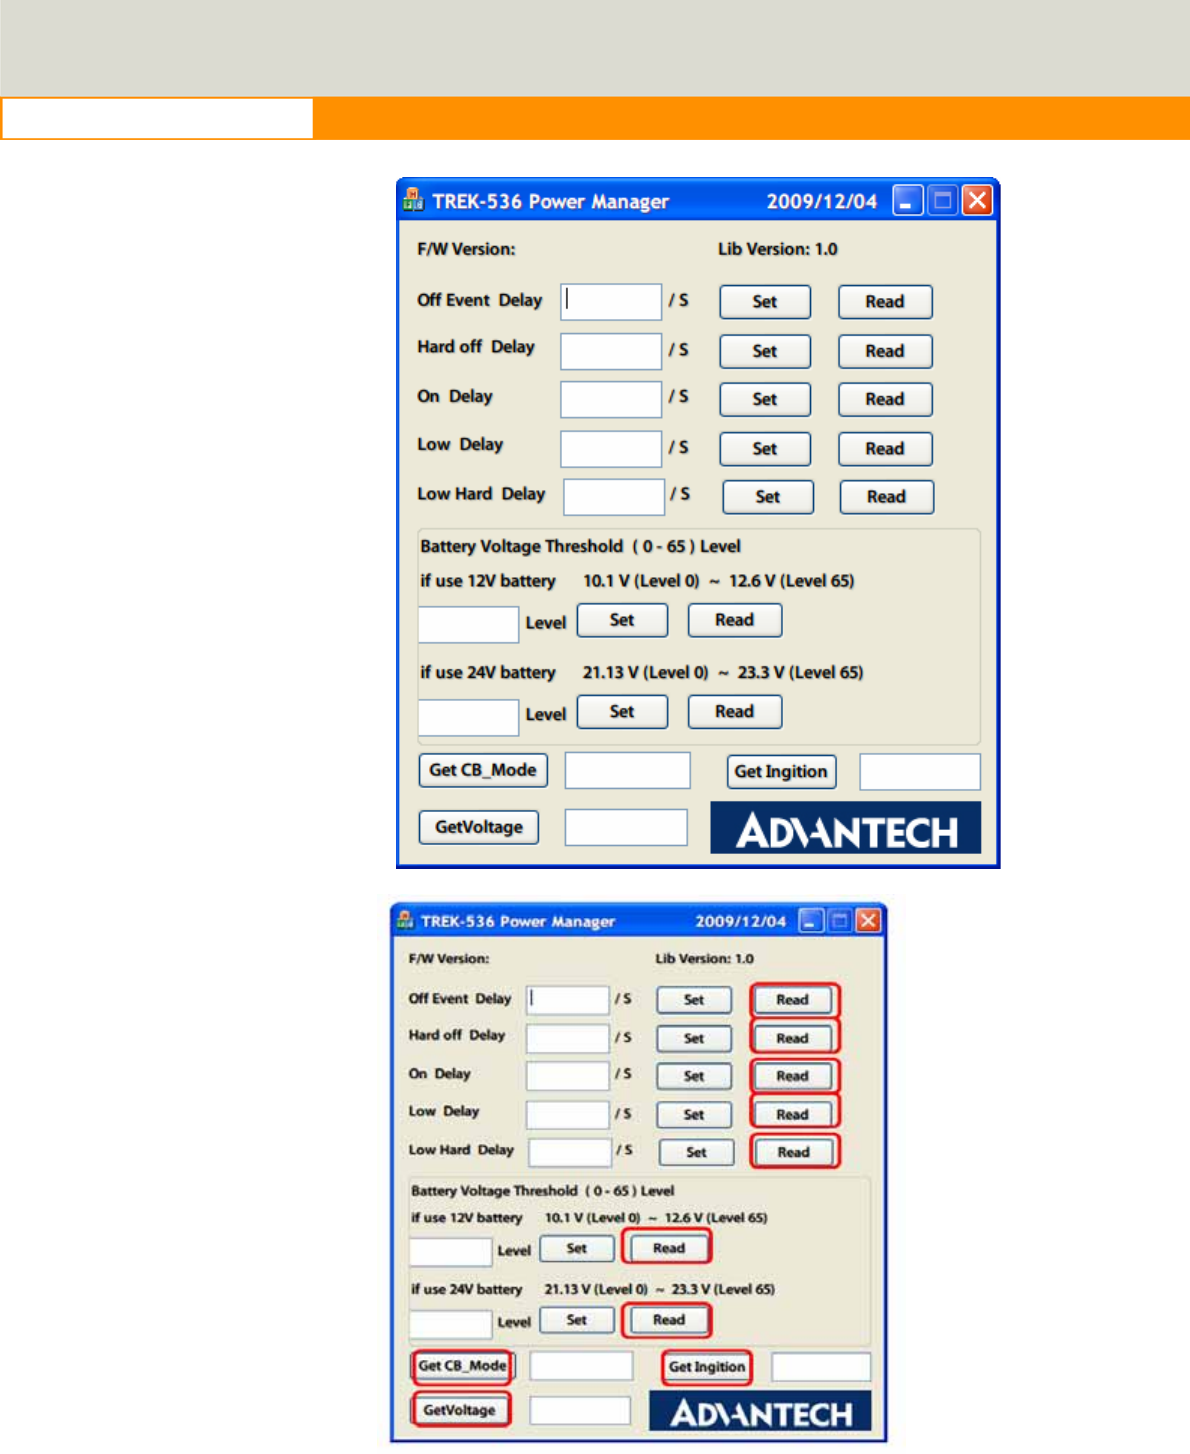Read the 12V battery level in smaller window
The image size is (1190, 1454).
point(669,1248)
